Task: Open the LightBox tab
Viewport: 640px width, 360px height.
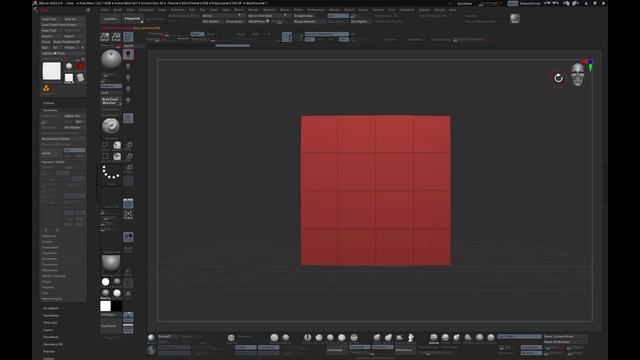Action: (x=110, y=19)
